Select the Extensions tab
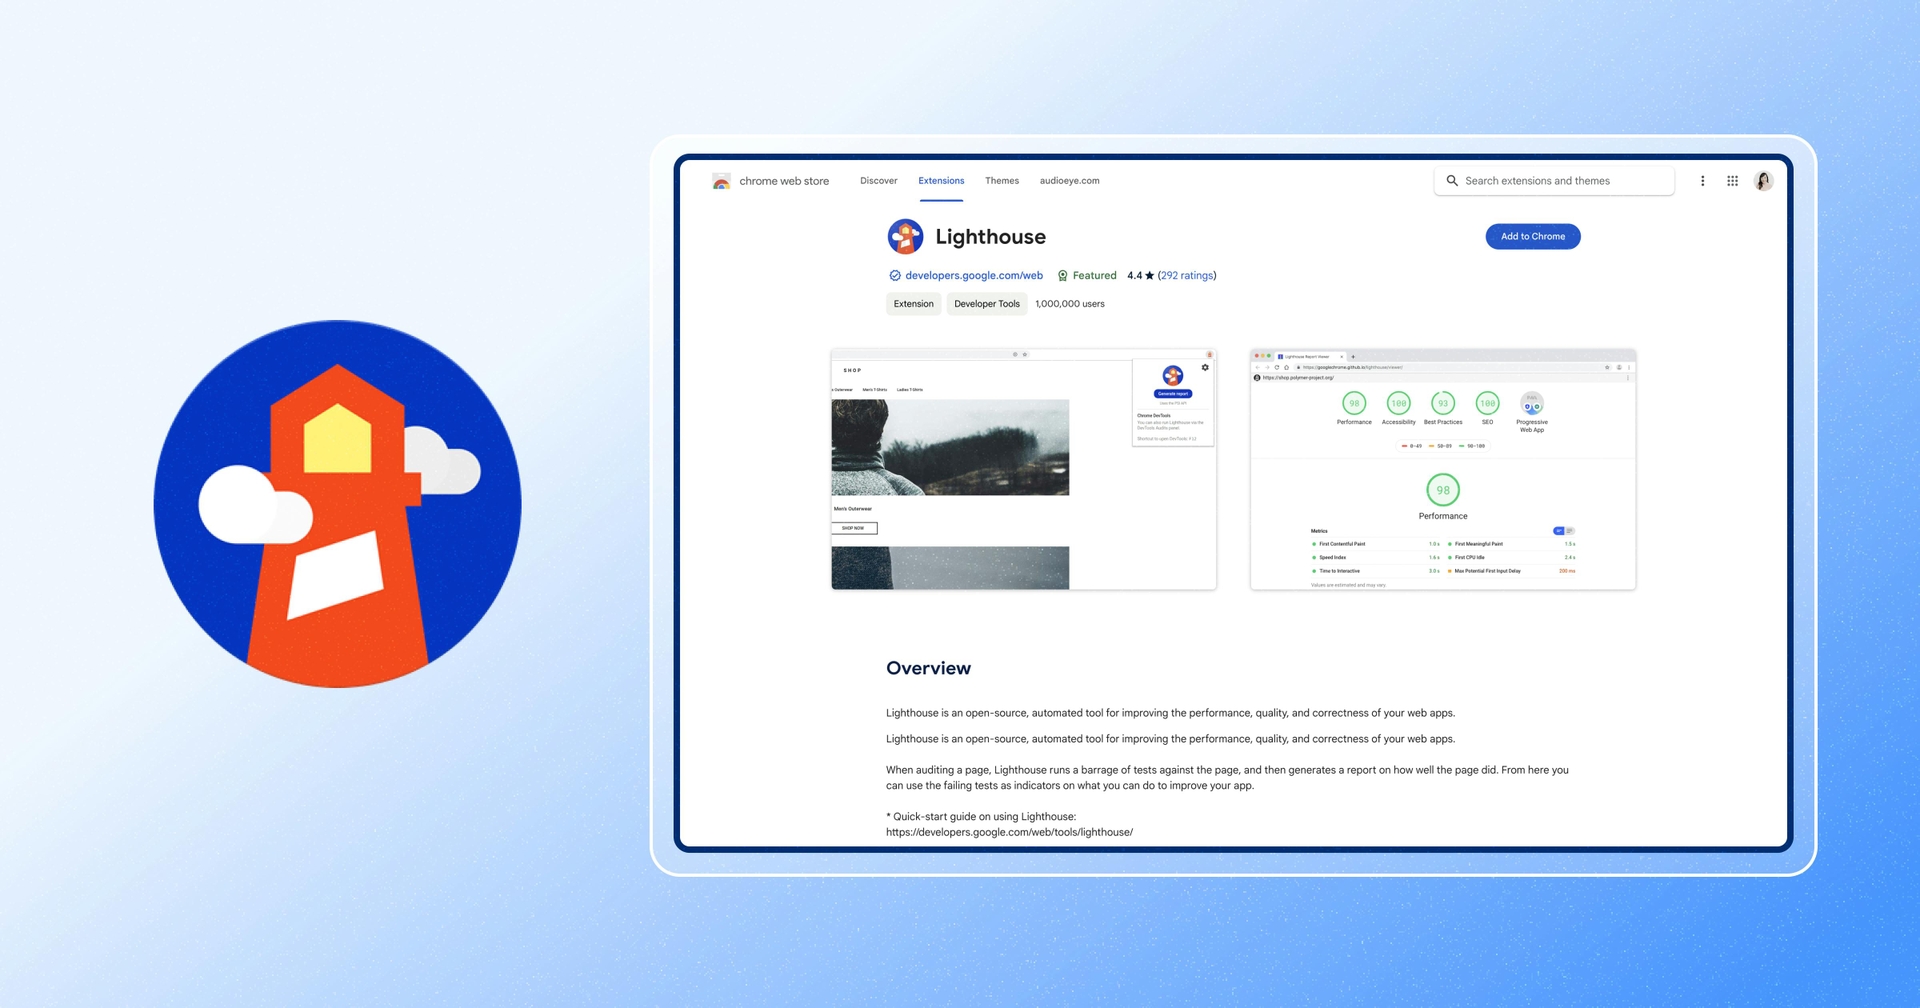The height and width of the screenshot is (1008, 1920). (x=941, y=181)
